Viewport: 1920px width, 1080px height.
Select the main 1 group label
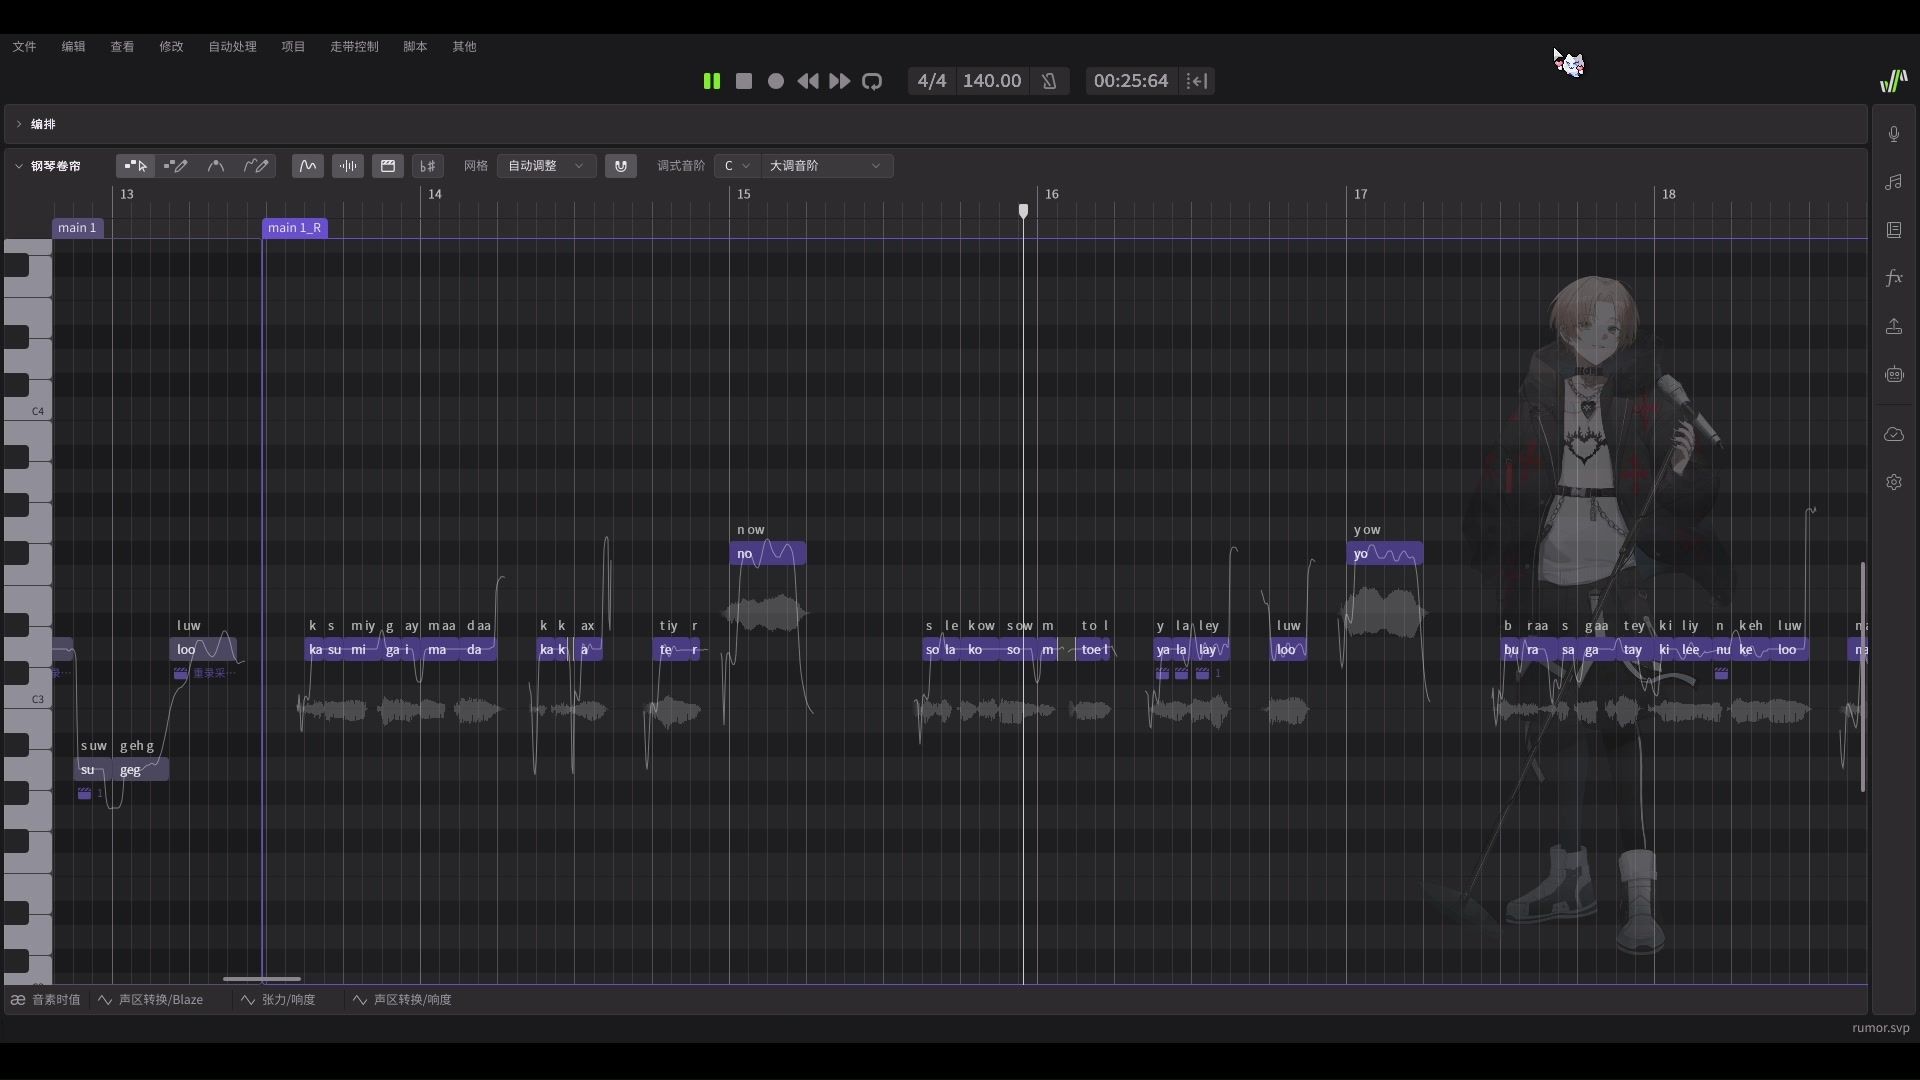tap(78, 228)
